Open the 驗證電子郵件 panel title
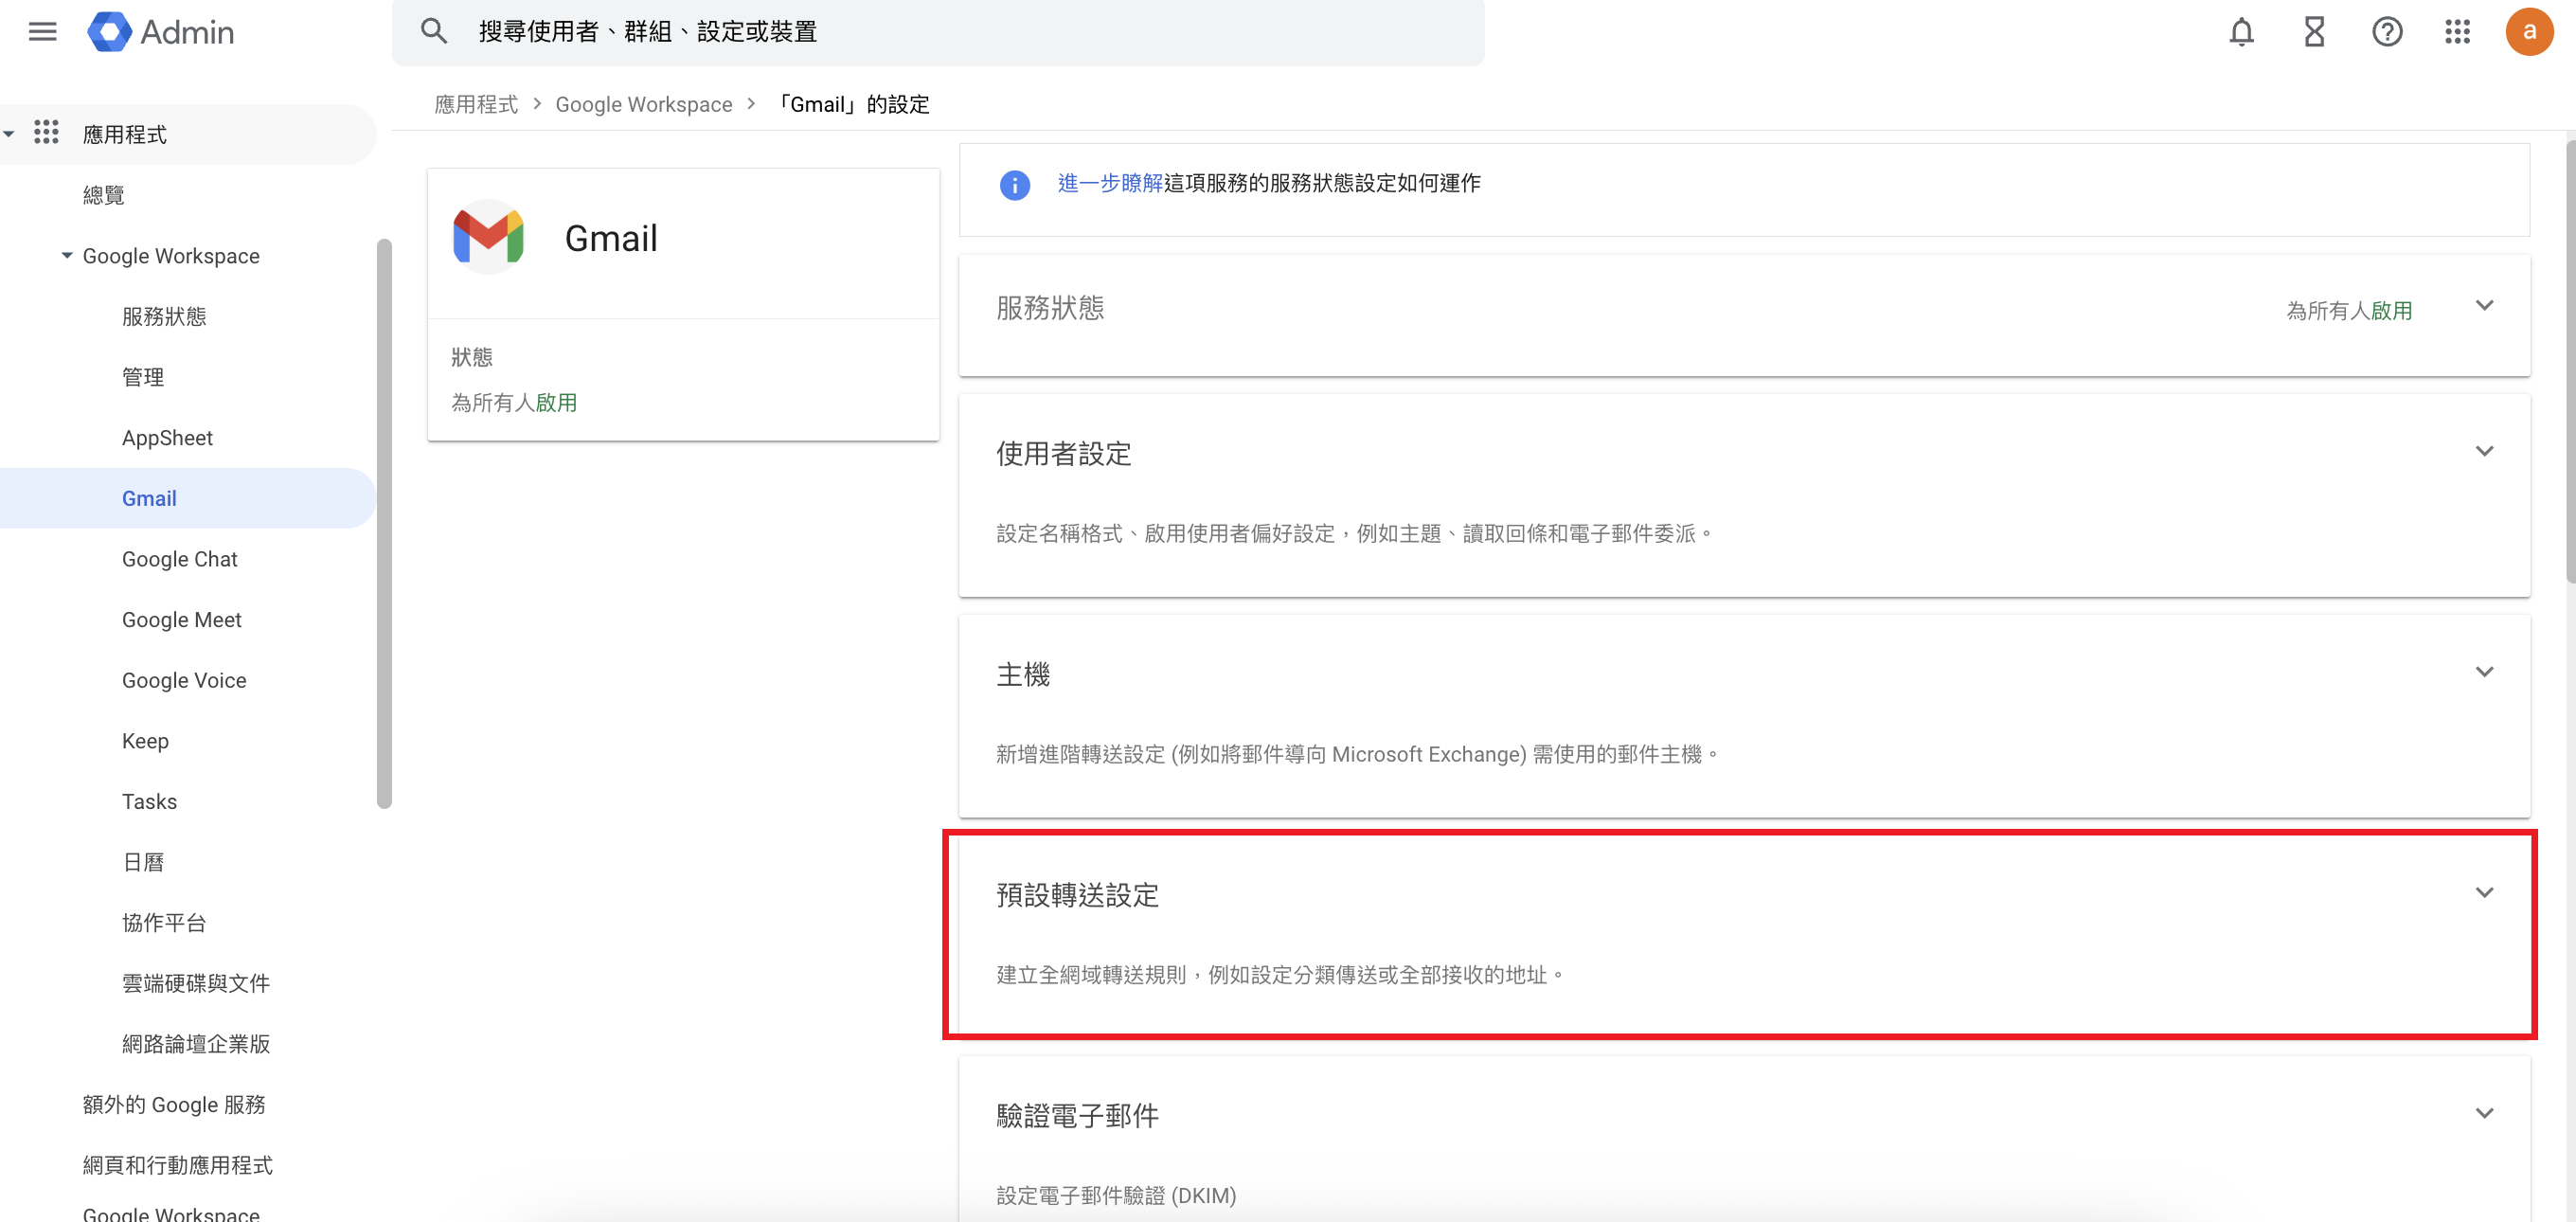 click(x=1078, y=1116)
